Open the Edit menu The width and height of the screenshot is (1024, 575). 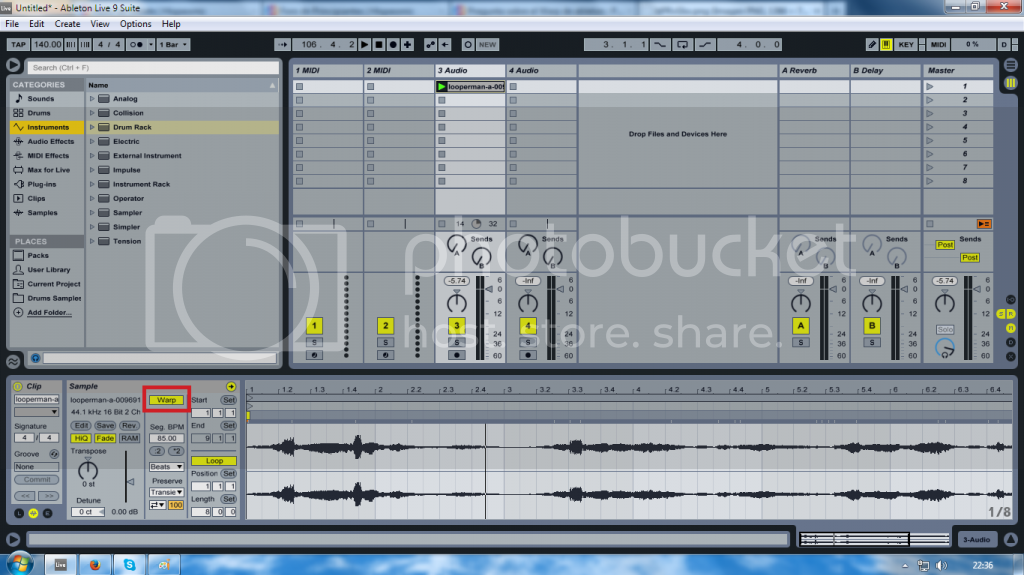tap(37, 24)
